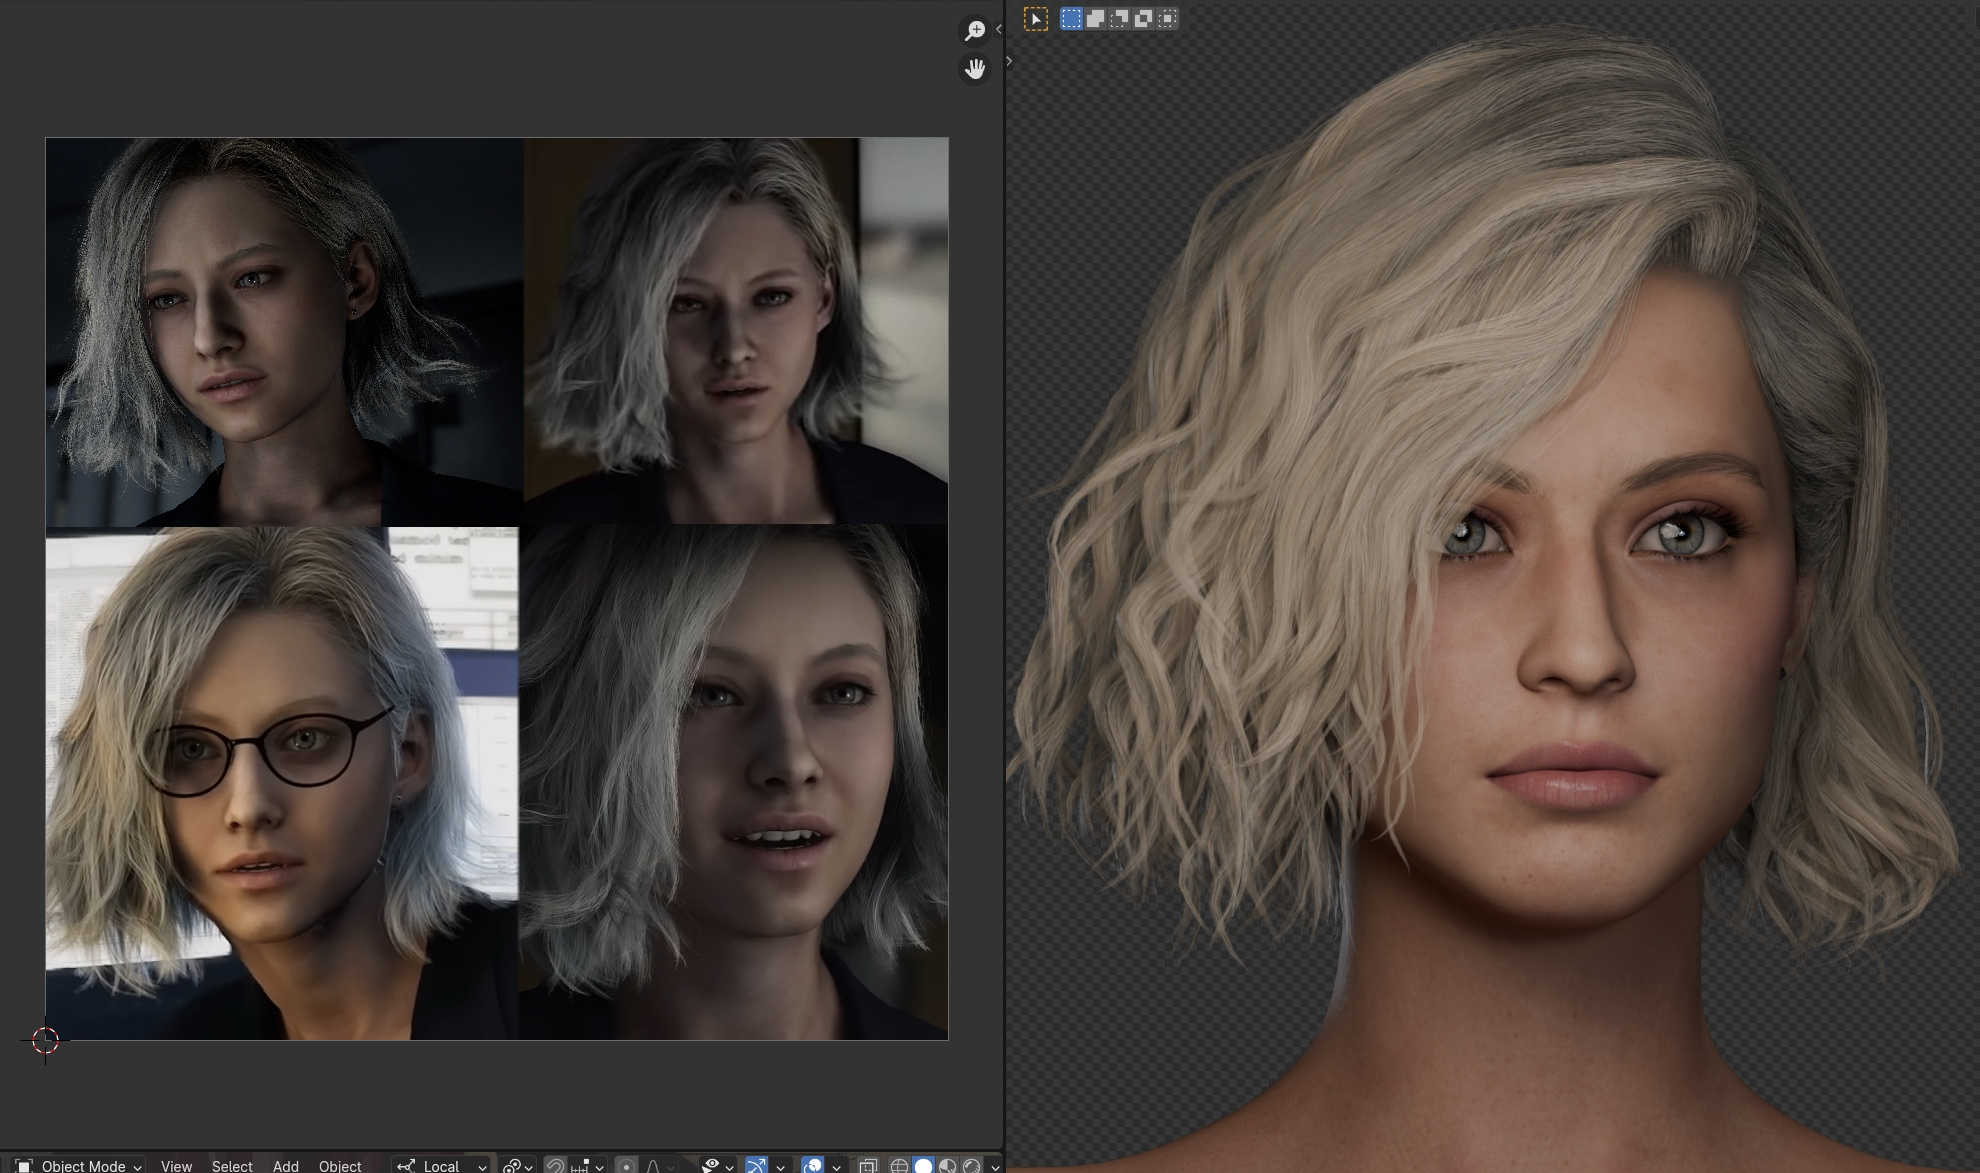
Task: Click the zoom magnifier gizmo in viewport
Action: (974, 31)
